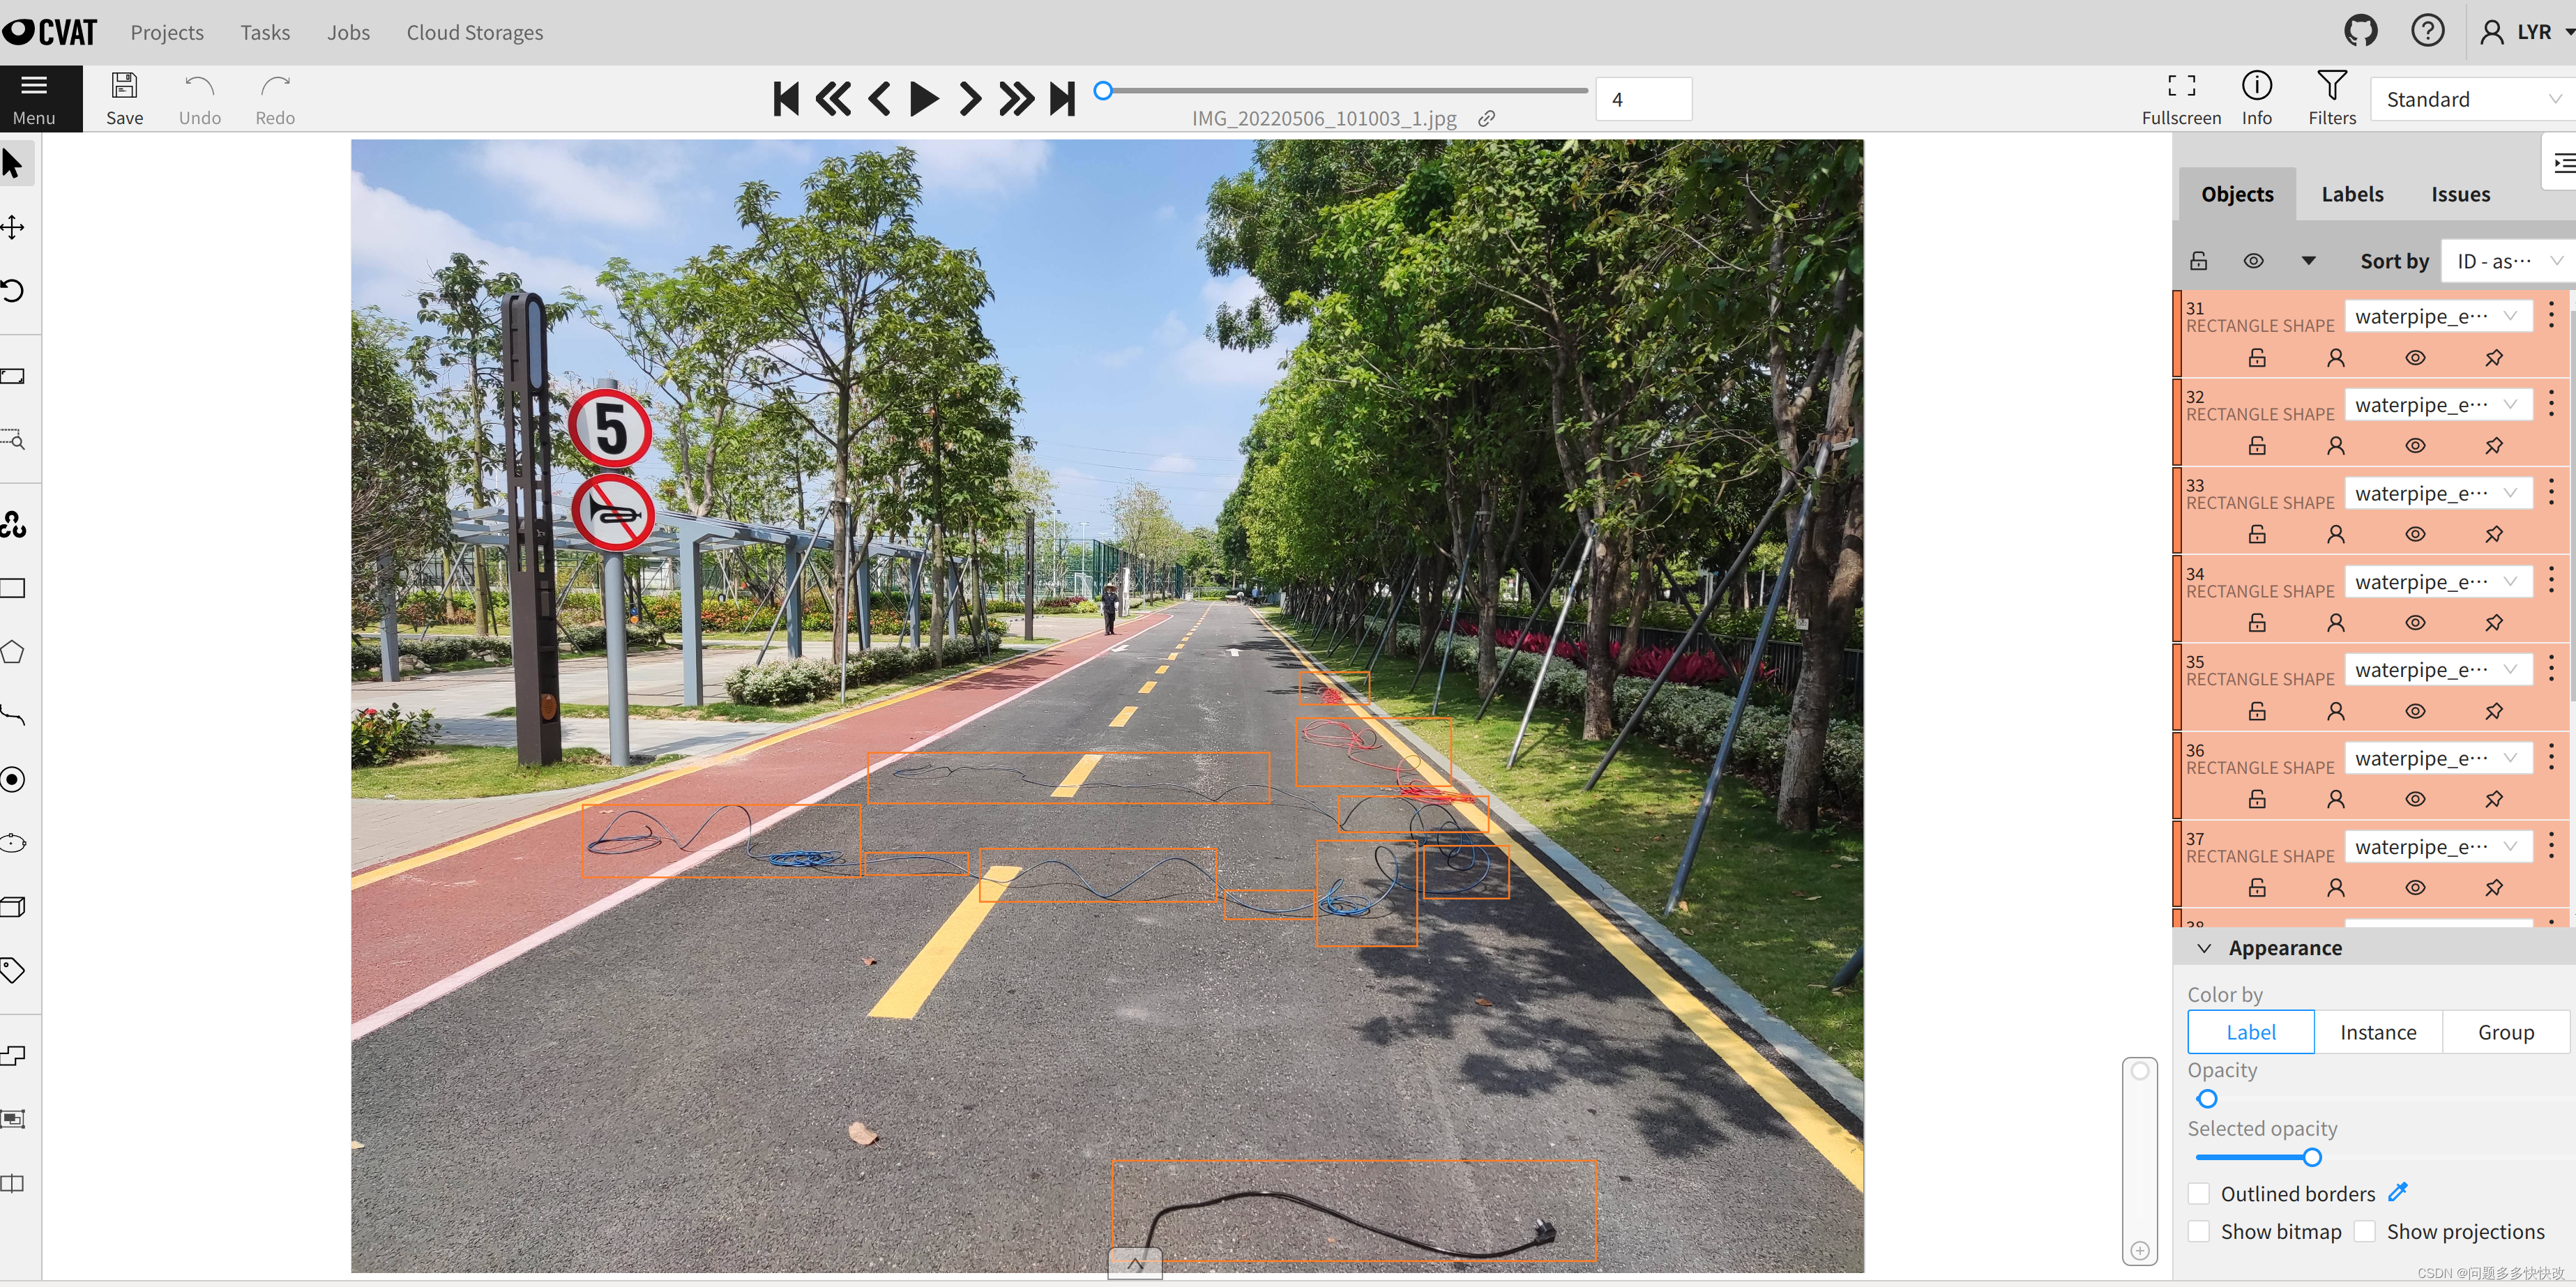
Task: Open the Standard workspace dropdown
Action: pyautogui.click(x=2473, y=99)
